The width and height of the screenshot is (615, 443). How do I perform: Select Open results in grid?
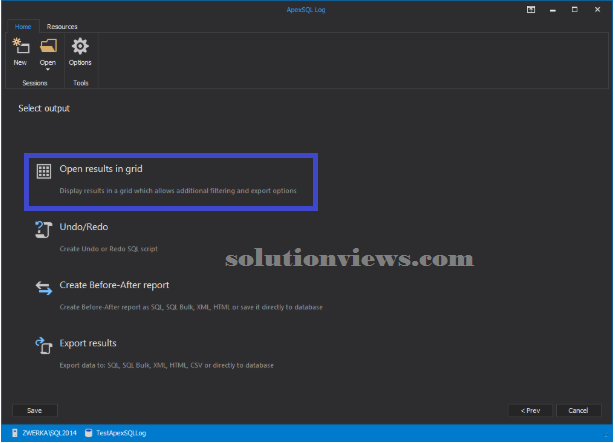point(171,182)
